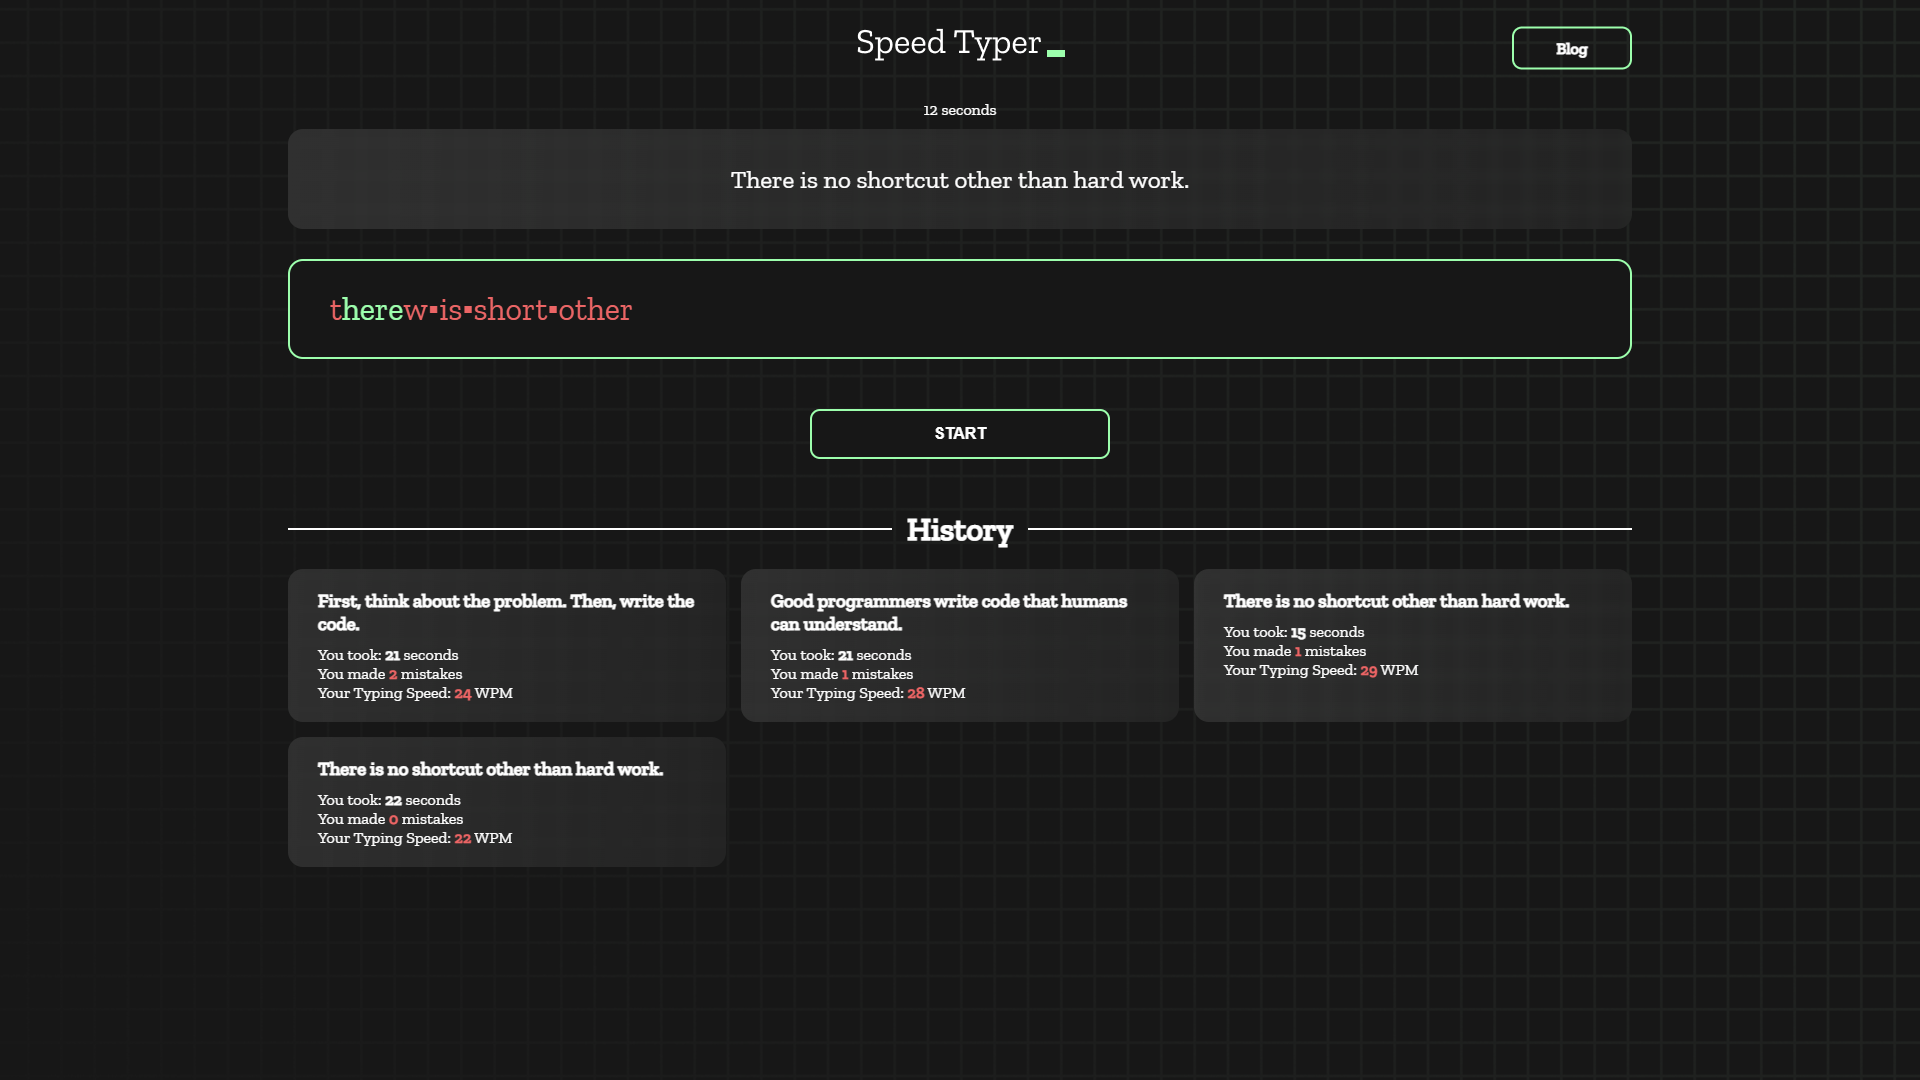
Task: Click the quote text box to type
Action: [959, 180]
